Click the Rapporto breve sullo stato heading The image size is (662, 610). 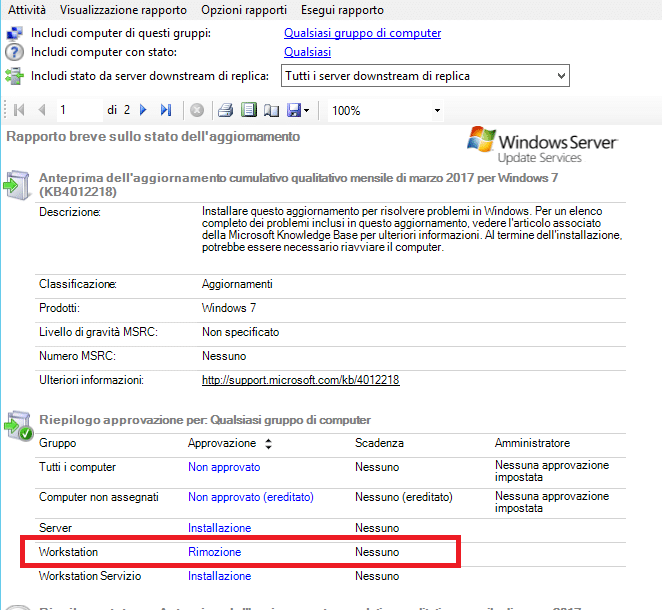pos(153,136)
